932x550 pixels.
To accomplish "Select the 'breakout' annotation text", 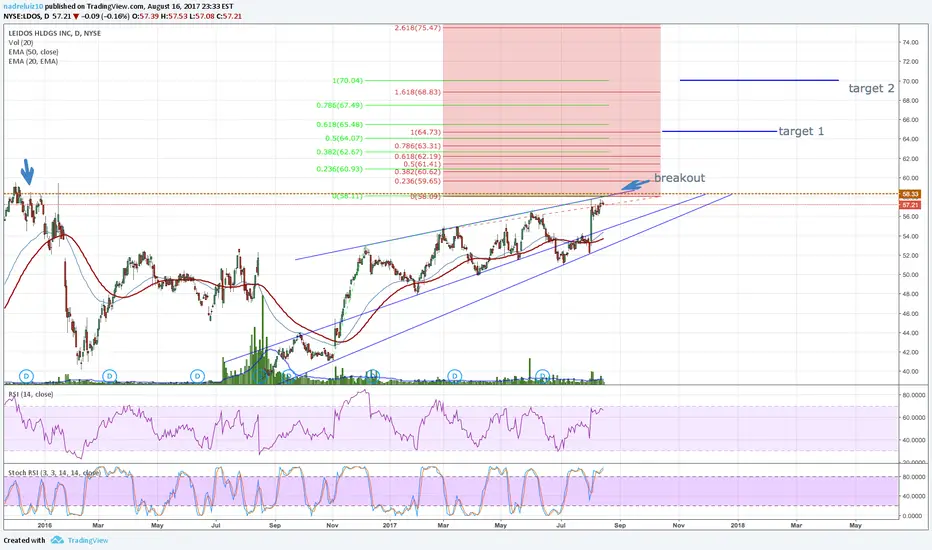I will point(679,177).
